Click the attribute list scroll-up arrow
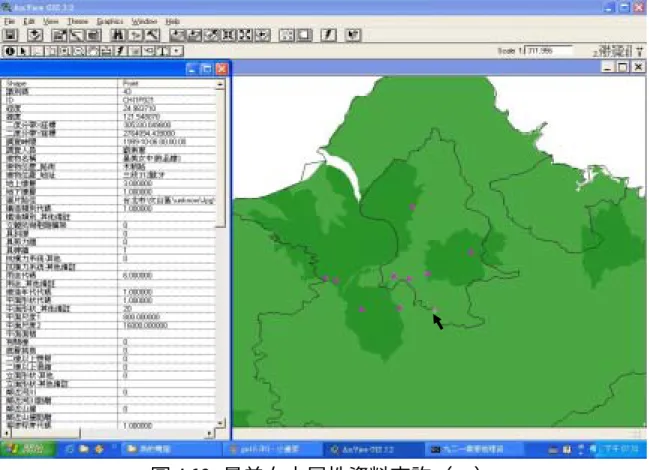Screen dimensions: 649x470 pyautogui.click(x=220, y=84)
